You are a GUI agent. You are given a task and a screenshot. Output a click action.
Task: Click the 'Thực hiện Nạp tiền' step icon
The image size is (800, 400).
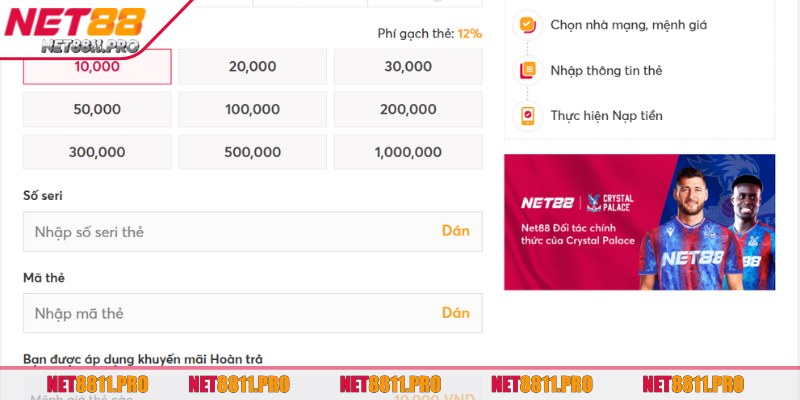(x=527, y=115)
